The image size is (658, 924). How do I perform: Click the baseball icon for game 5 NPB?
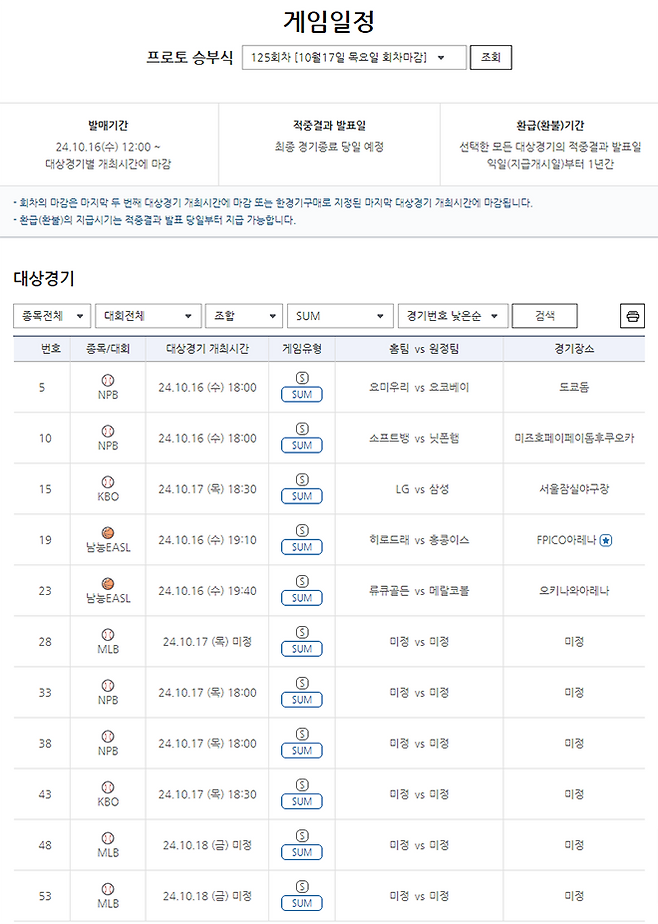point(108,380)
